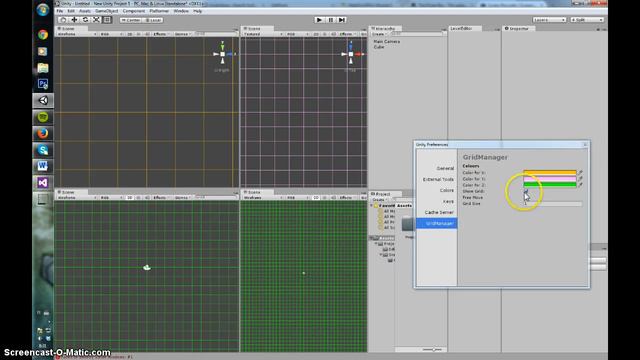640x360 pixels.
Task: Select the Rect transform tool in the toolbar
Action: click(107, 20)
